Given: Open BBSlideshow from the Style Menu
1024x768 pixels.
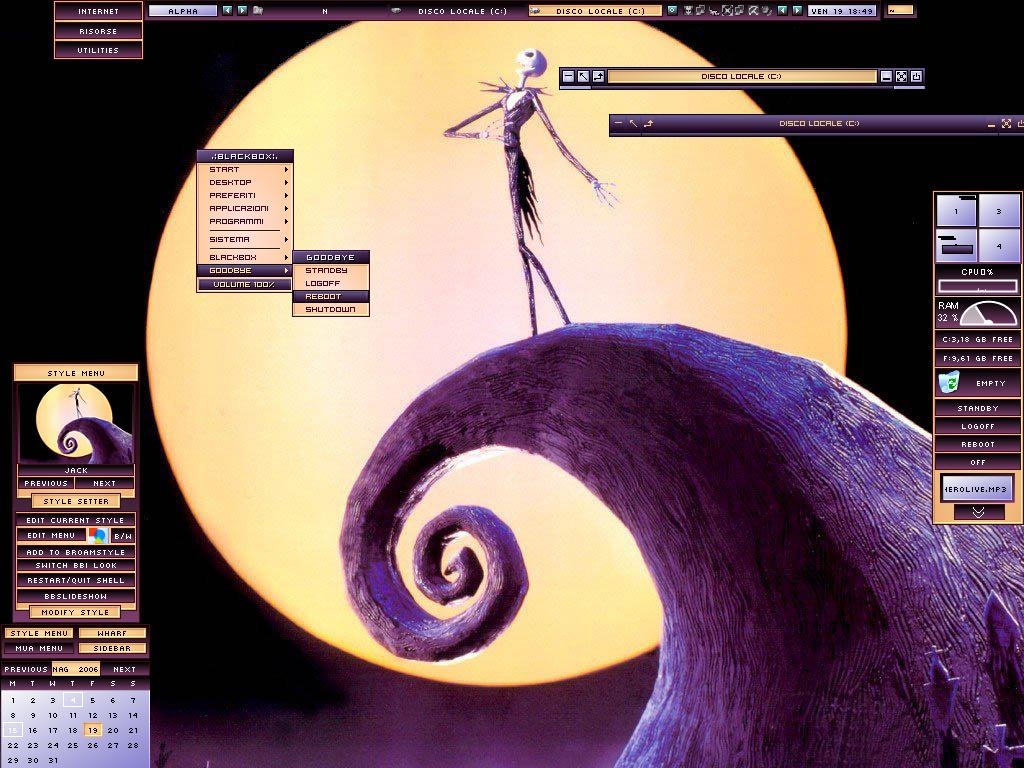Looking at the screenshot, I should point(76,596).
